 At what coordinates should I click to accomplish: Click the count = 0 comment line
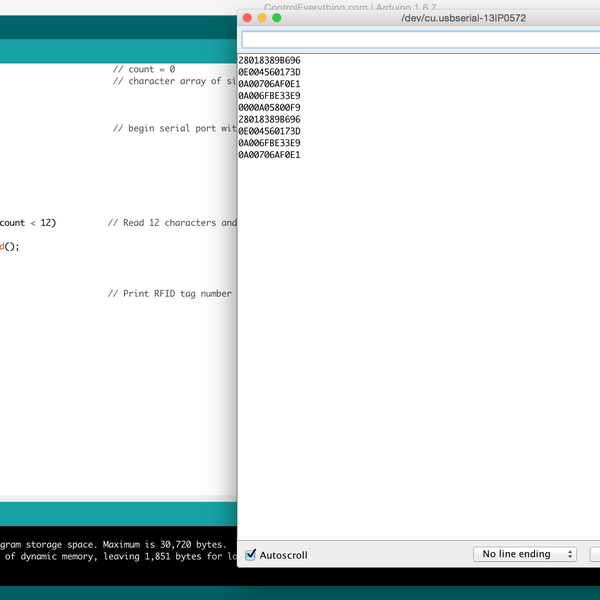pyautogui.click(x=144, y=69)
